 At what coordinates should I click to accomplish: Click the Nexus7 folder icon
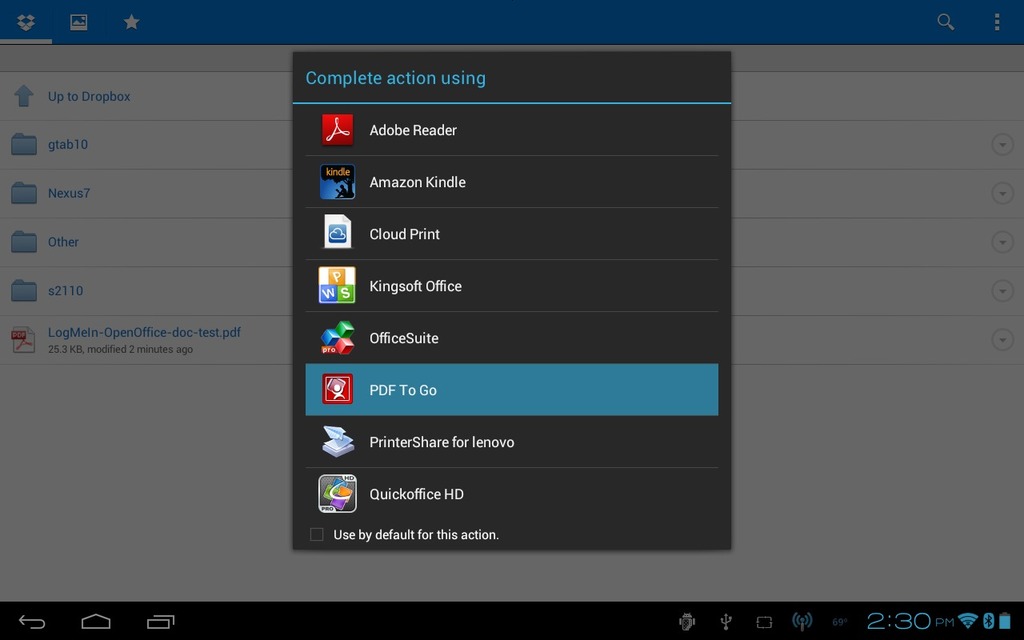click(24, 193)
